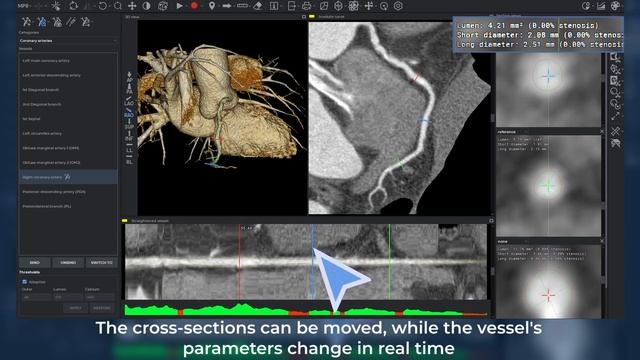Click the red record button
This screenshot has height=360, width=640.
pos(194,6)
